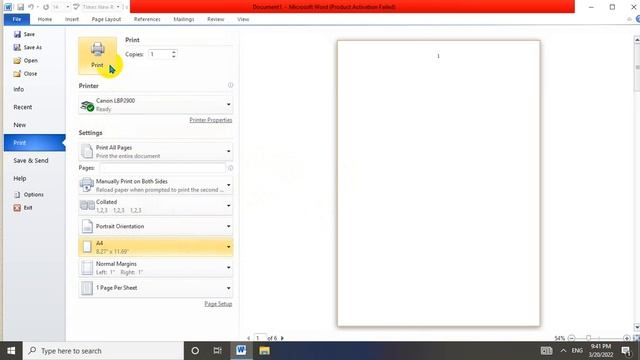Decrease the number of copies
640x360 pixels.
point(174,56)
